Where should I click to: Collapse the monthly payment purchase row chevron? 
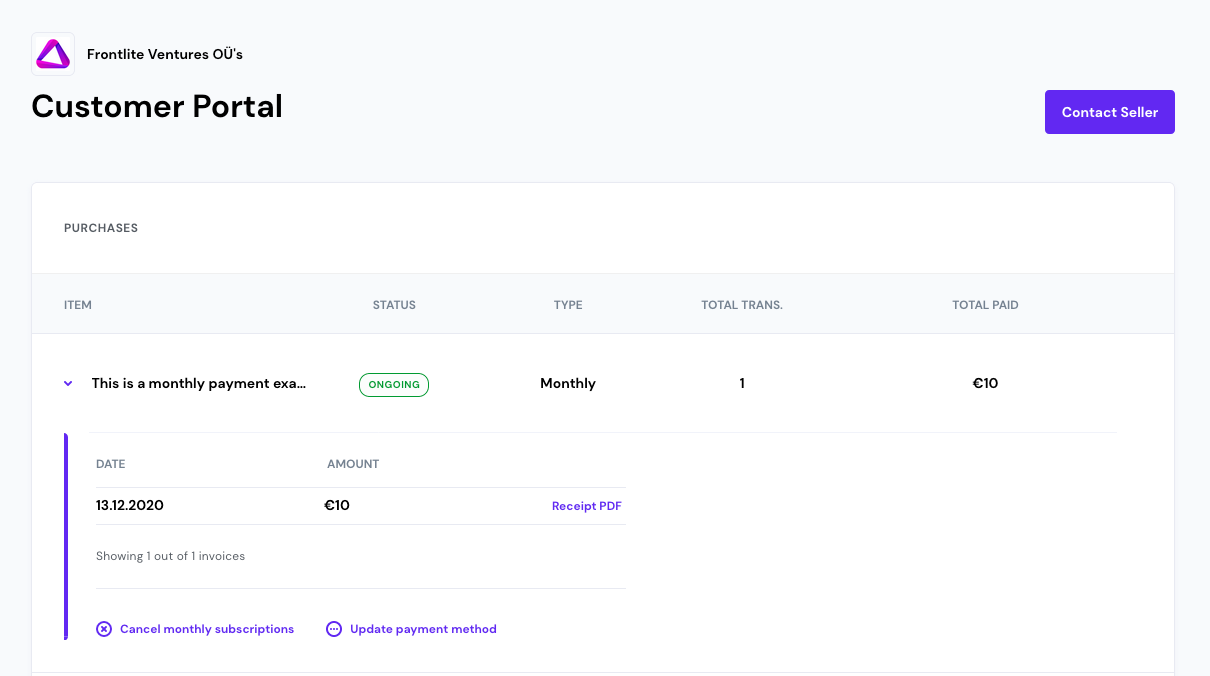click(x=68, y=383)
